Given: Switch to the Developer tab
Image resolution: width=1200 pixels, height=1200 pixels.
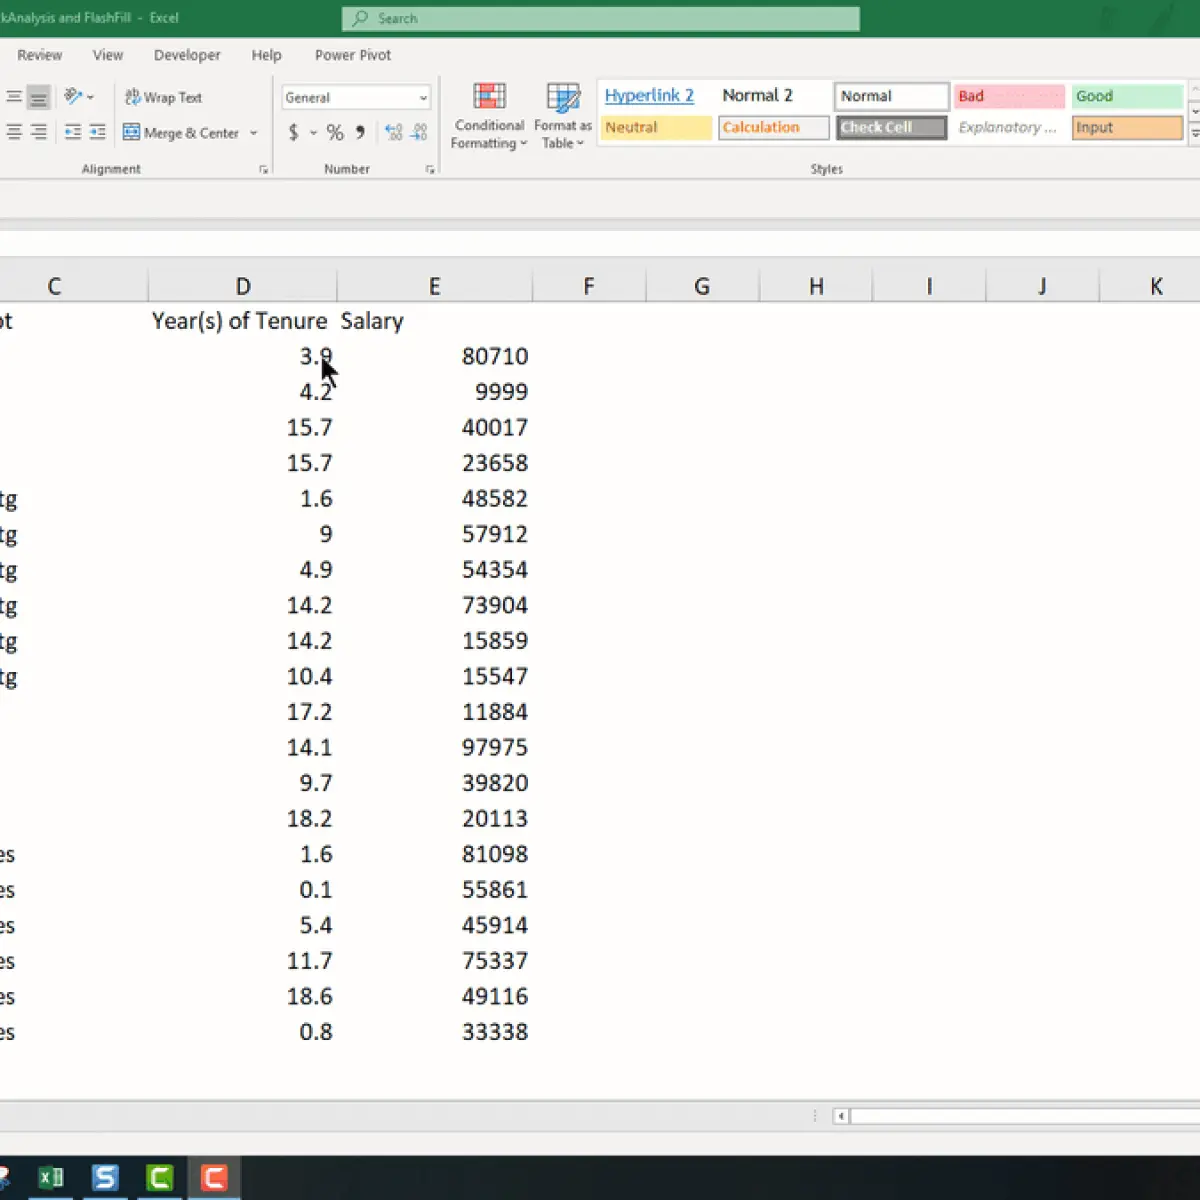Looking at the screenshot, I should [x=187, y=55].
